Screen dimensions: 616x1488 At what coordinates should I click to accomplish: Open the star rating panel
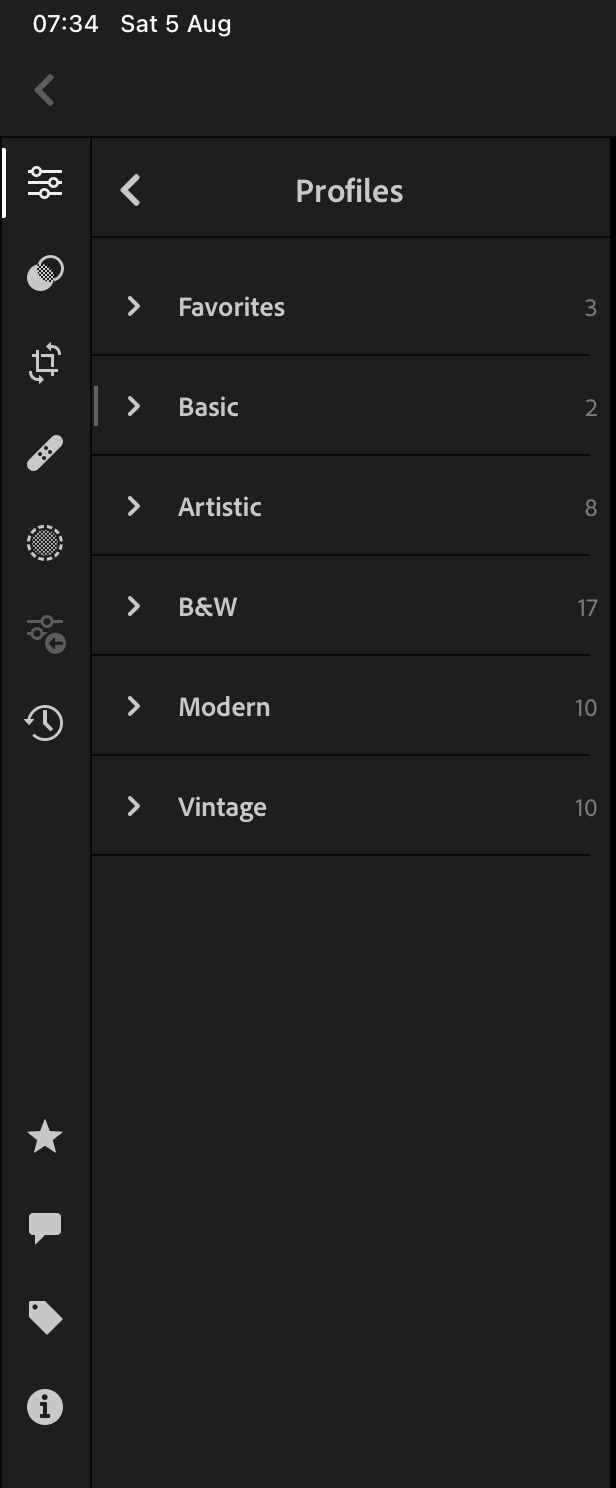(x=44, y=1137)
